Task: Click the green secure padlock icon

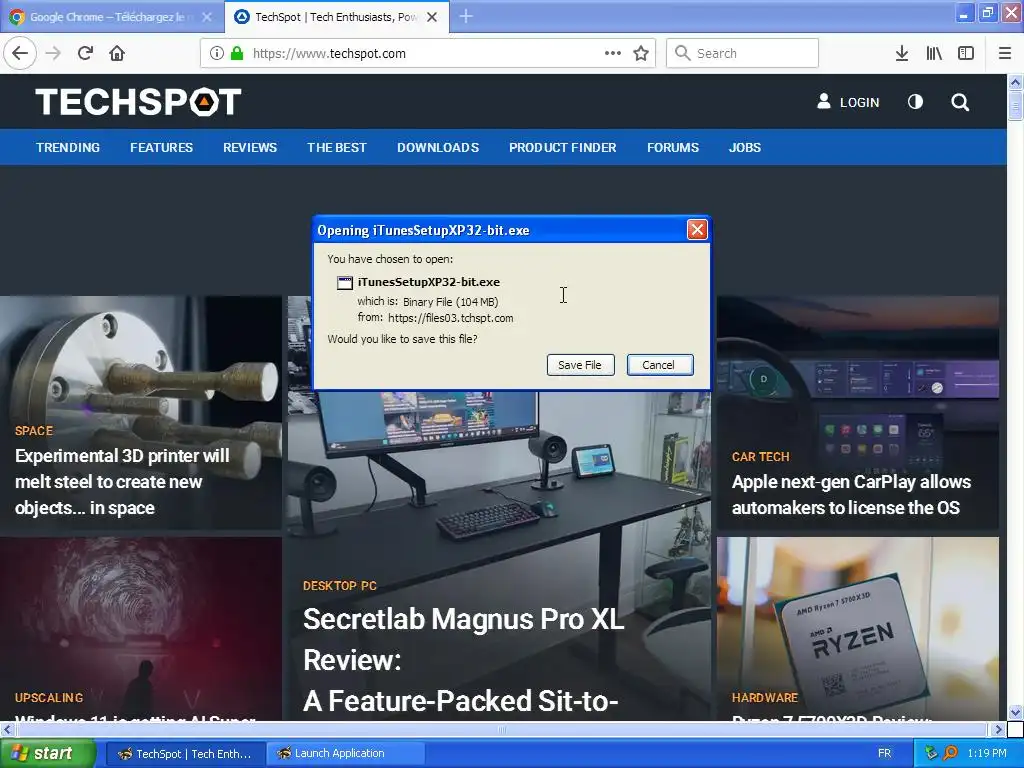Action: [237, 53]
